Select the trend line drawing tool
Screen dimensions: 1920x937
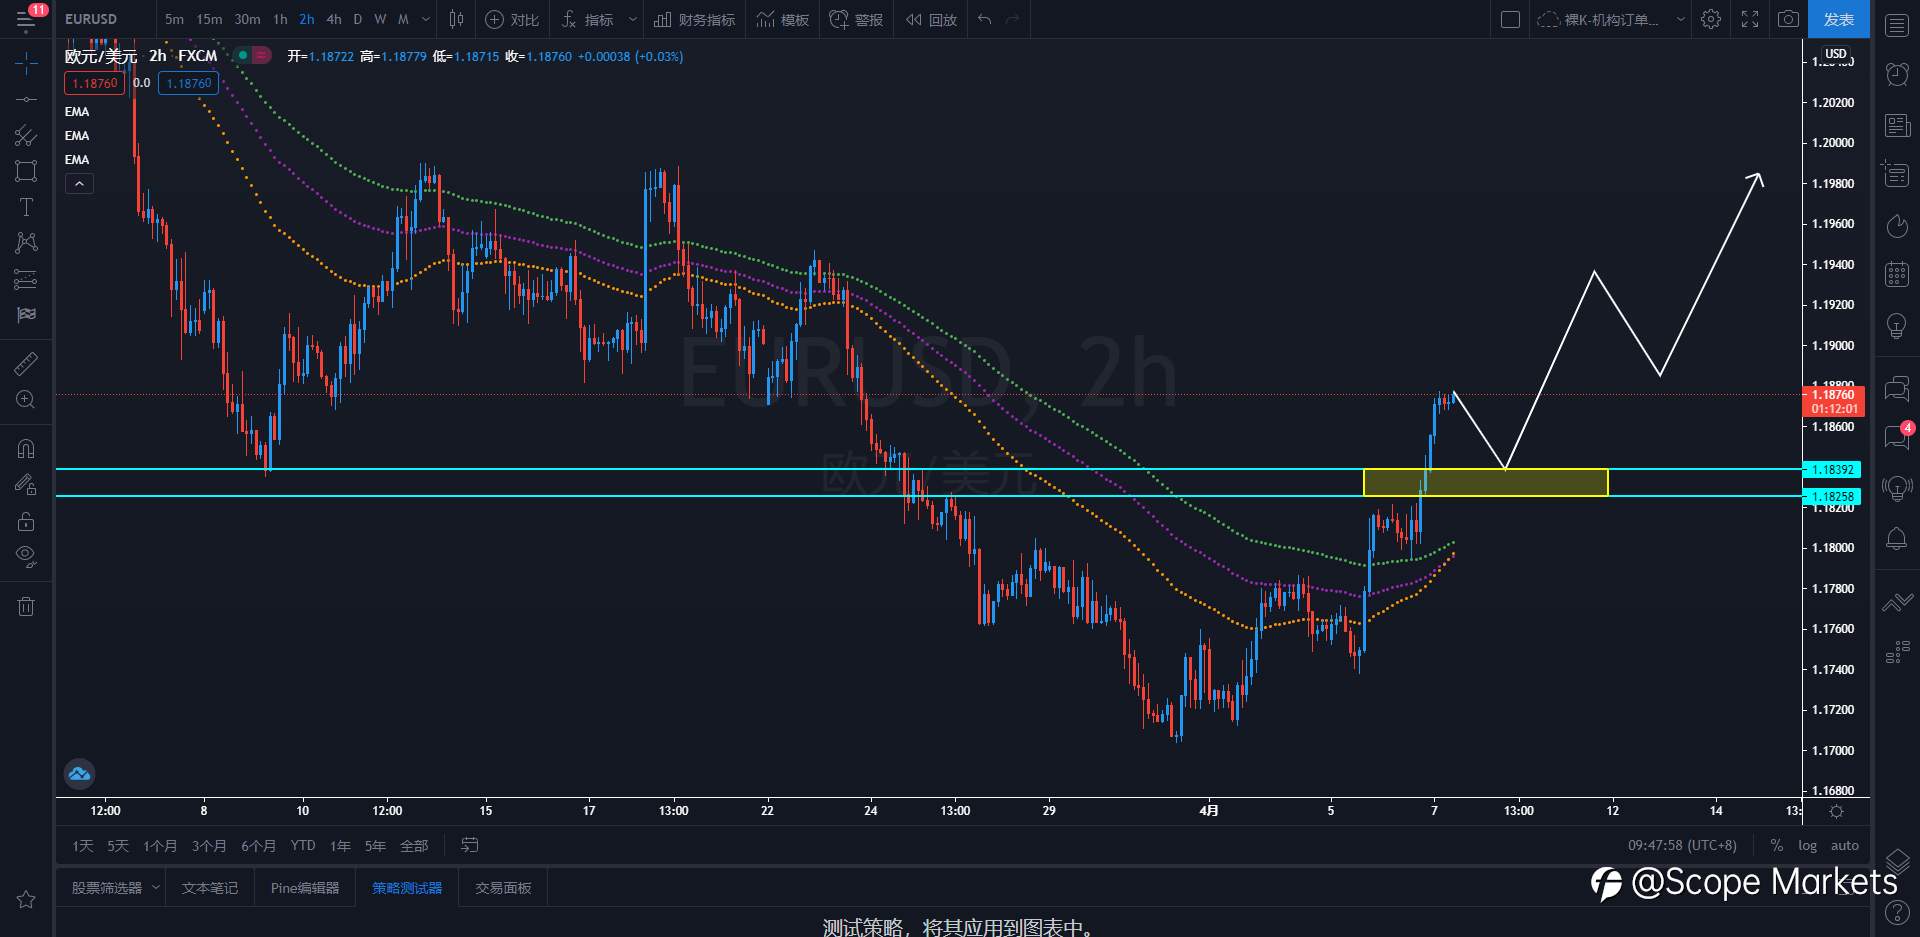(x=26, y=99)
